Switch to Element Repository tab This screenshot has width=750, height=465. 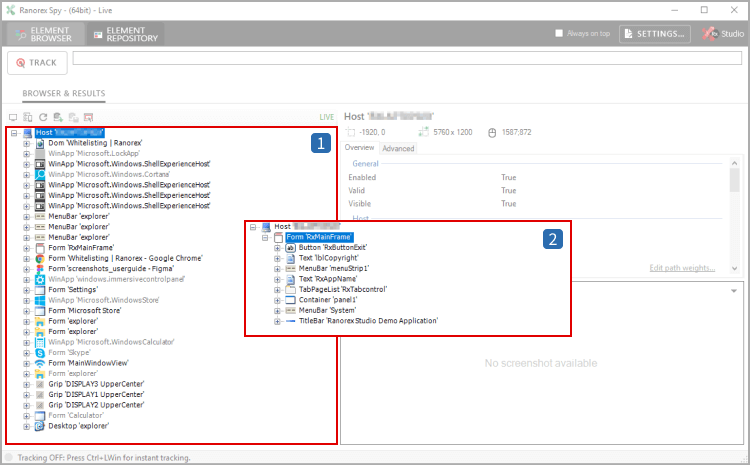pos(126,34)
